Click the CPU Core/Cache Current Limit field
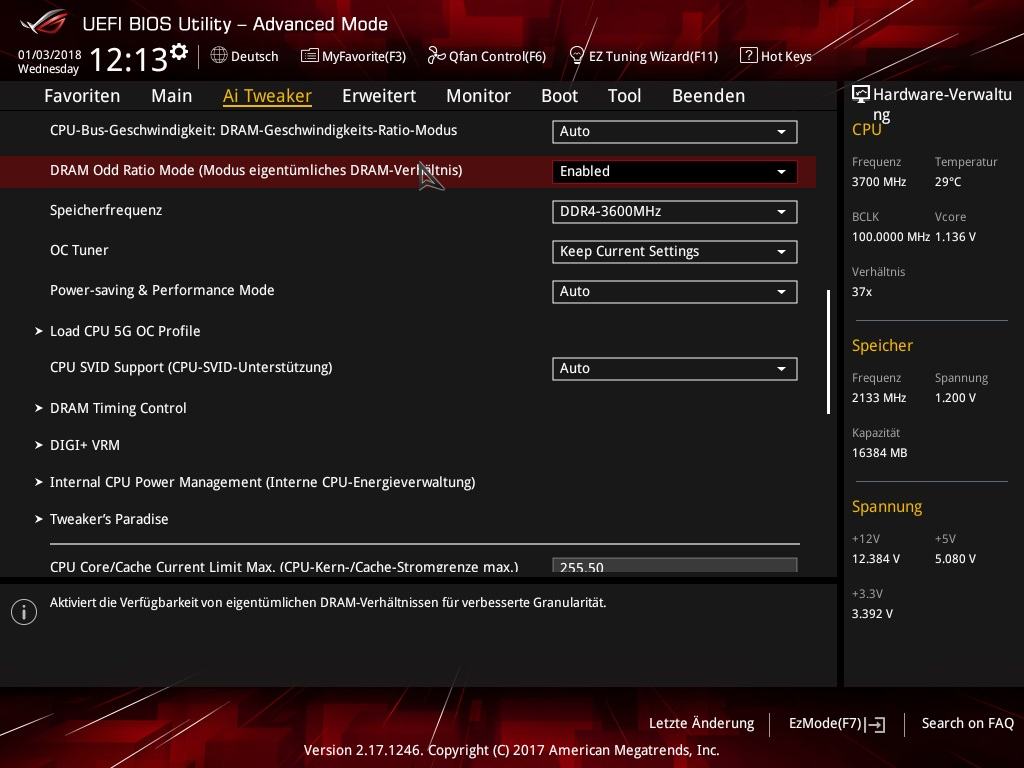This screenshot has width=1024, height=768. pyautogui.click(x=675, y=566)
